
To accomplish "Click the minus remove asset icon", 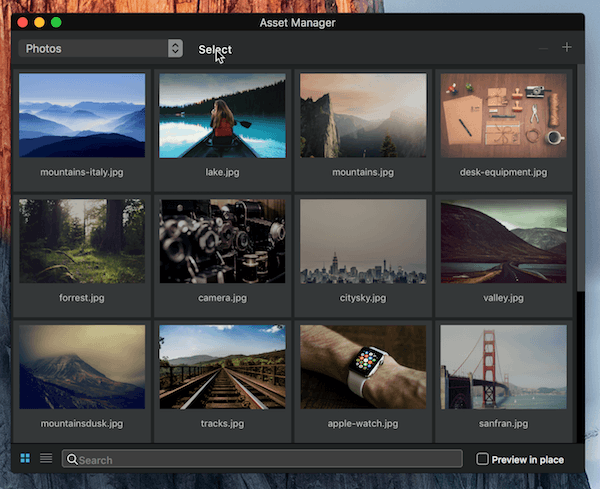I will pos(543,48).
